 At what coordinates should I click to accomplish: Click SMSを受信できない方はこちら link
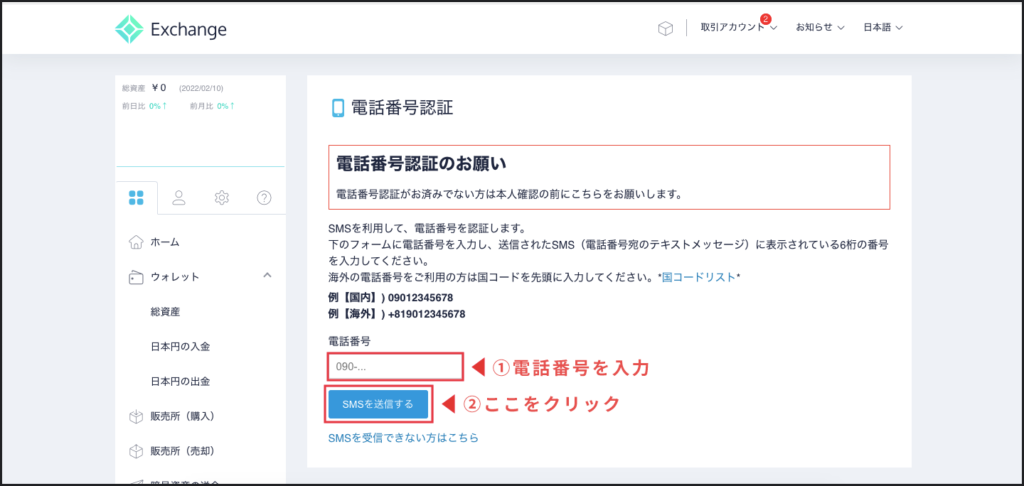pyautogui.click(x=403, y=438)
